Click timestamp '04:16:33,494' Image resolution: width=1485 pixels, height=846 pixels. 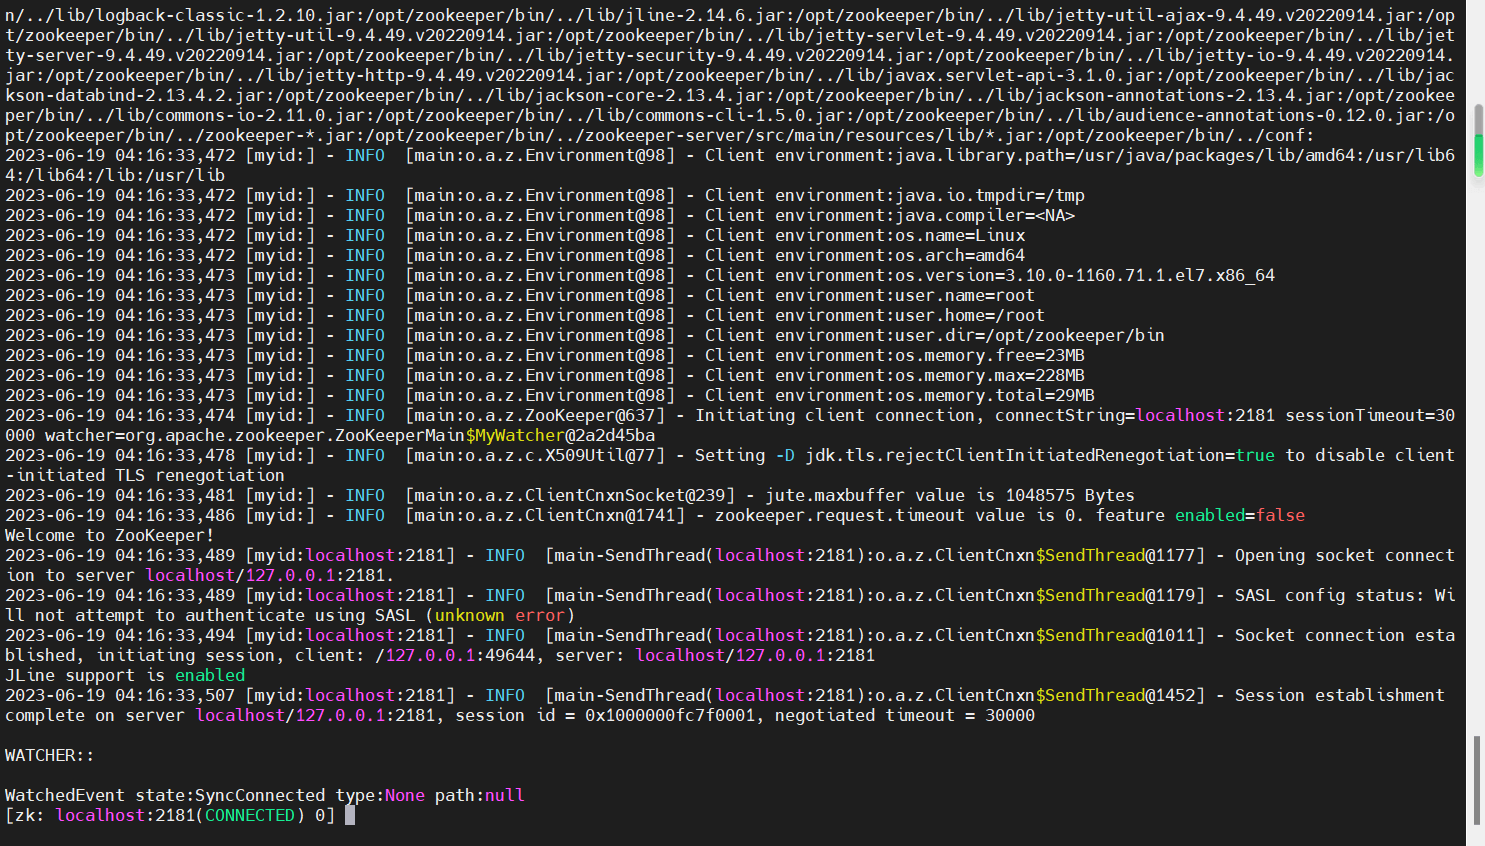(175, 635)
